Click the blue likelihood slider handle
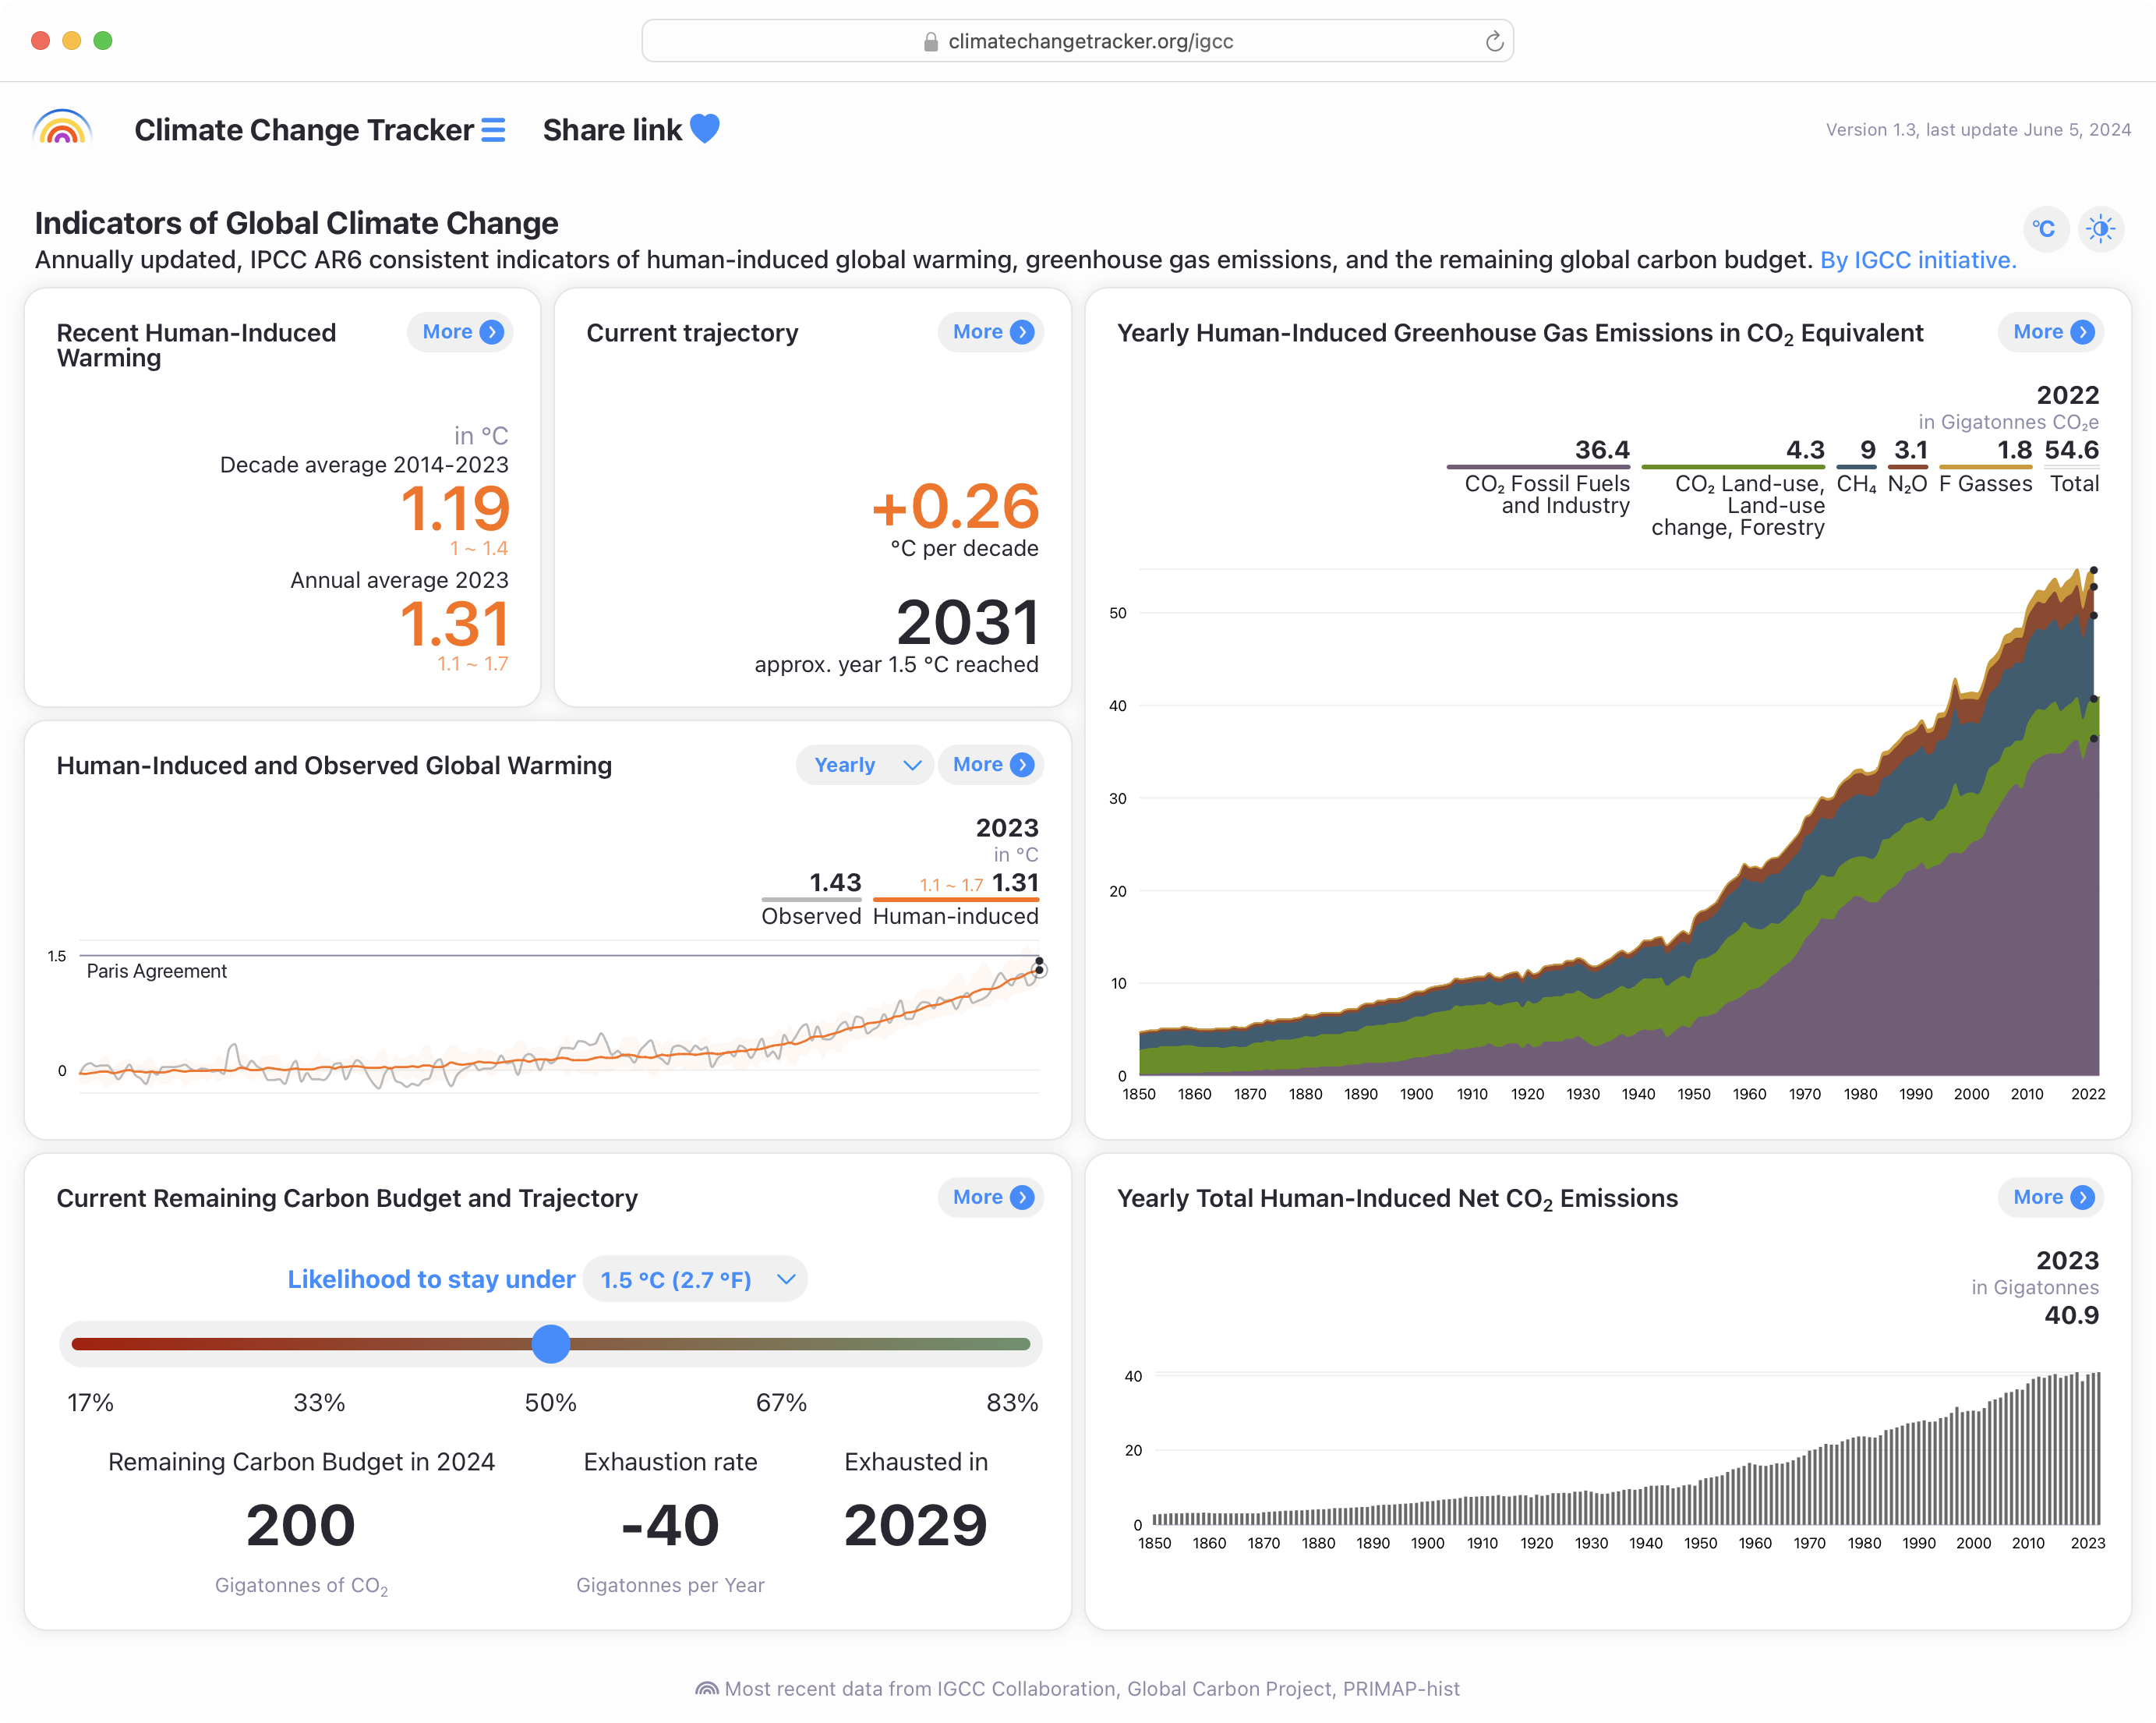2156x1723 pixels. 551,1344
